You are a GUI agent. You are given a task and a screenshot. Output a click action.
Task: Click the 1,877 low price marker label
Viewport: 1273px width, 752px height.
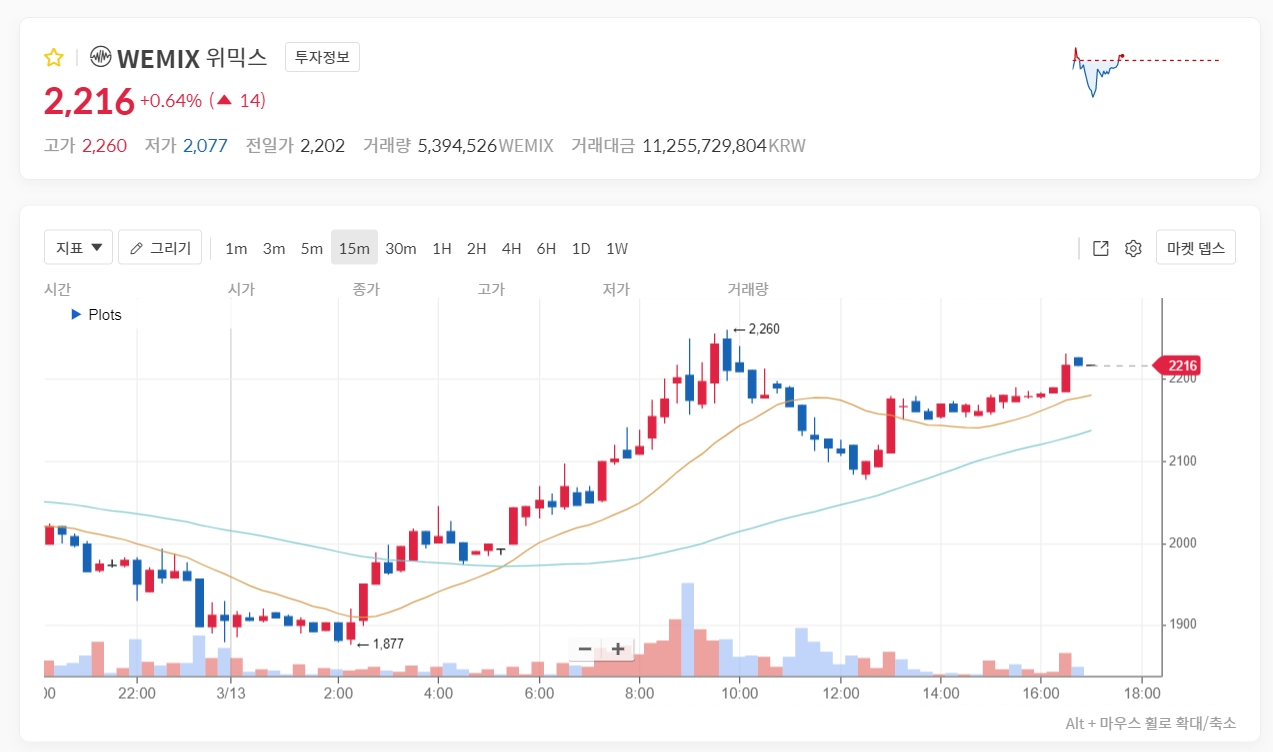[380, 644]
